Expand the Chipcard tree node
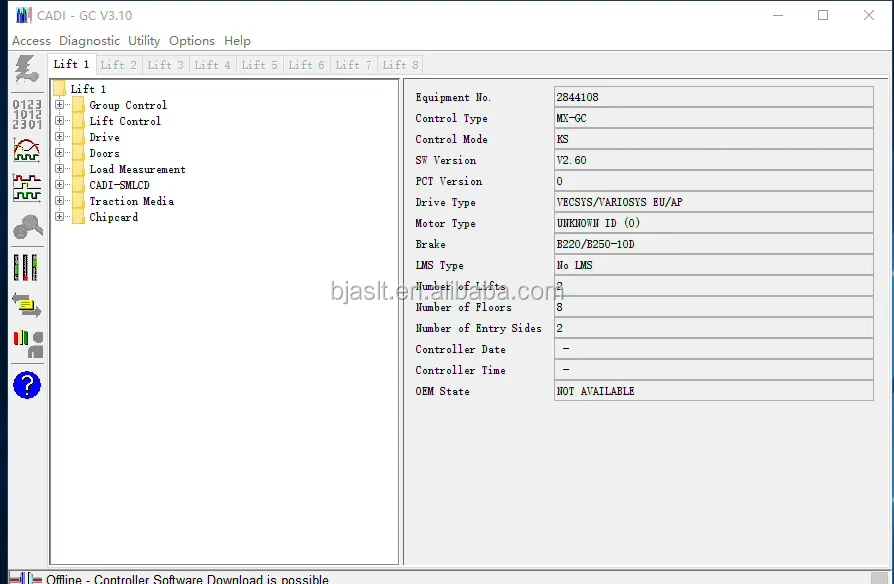The height and width of the screenshot is (584, 894). 60,217
